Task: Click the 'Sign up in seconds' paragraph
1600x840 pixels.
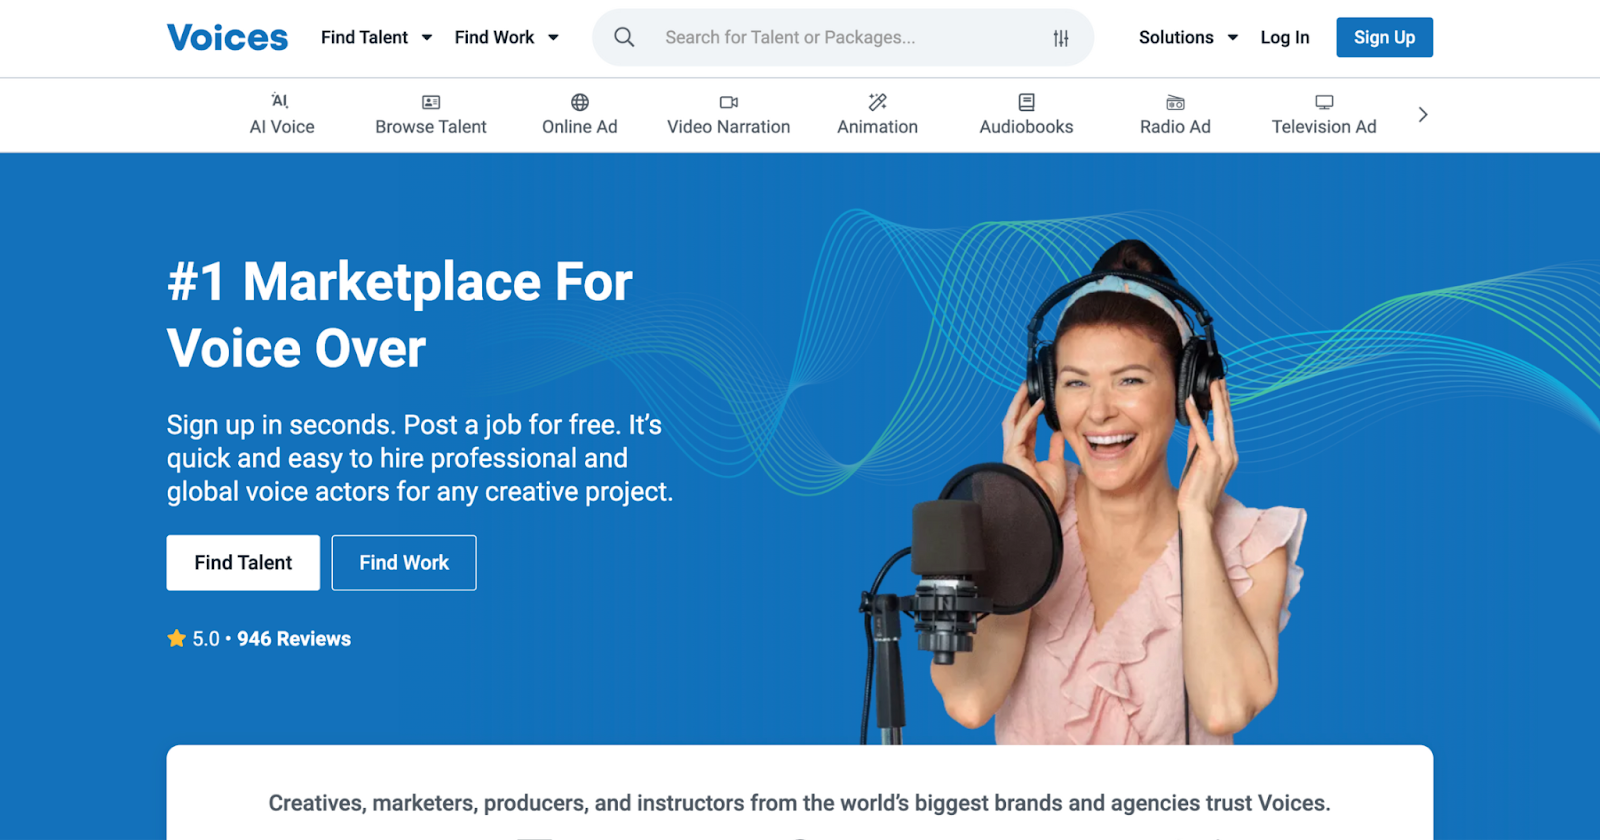Action: pos(420,458)
